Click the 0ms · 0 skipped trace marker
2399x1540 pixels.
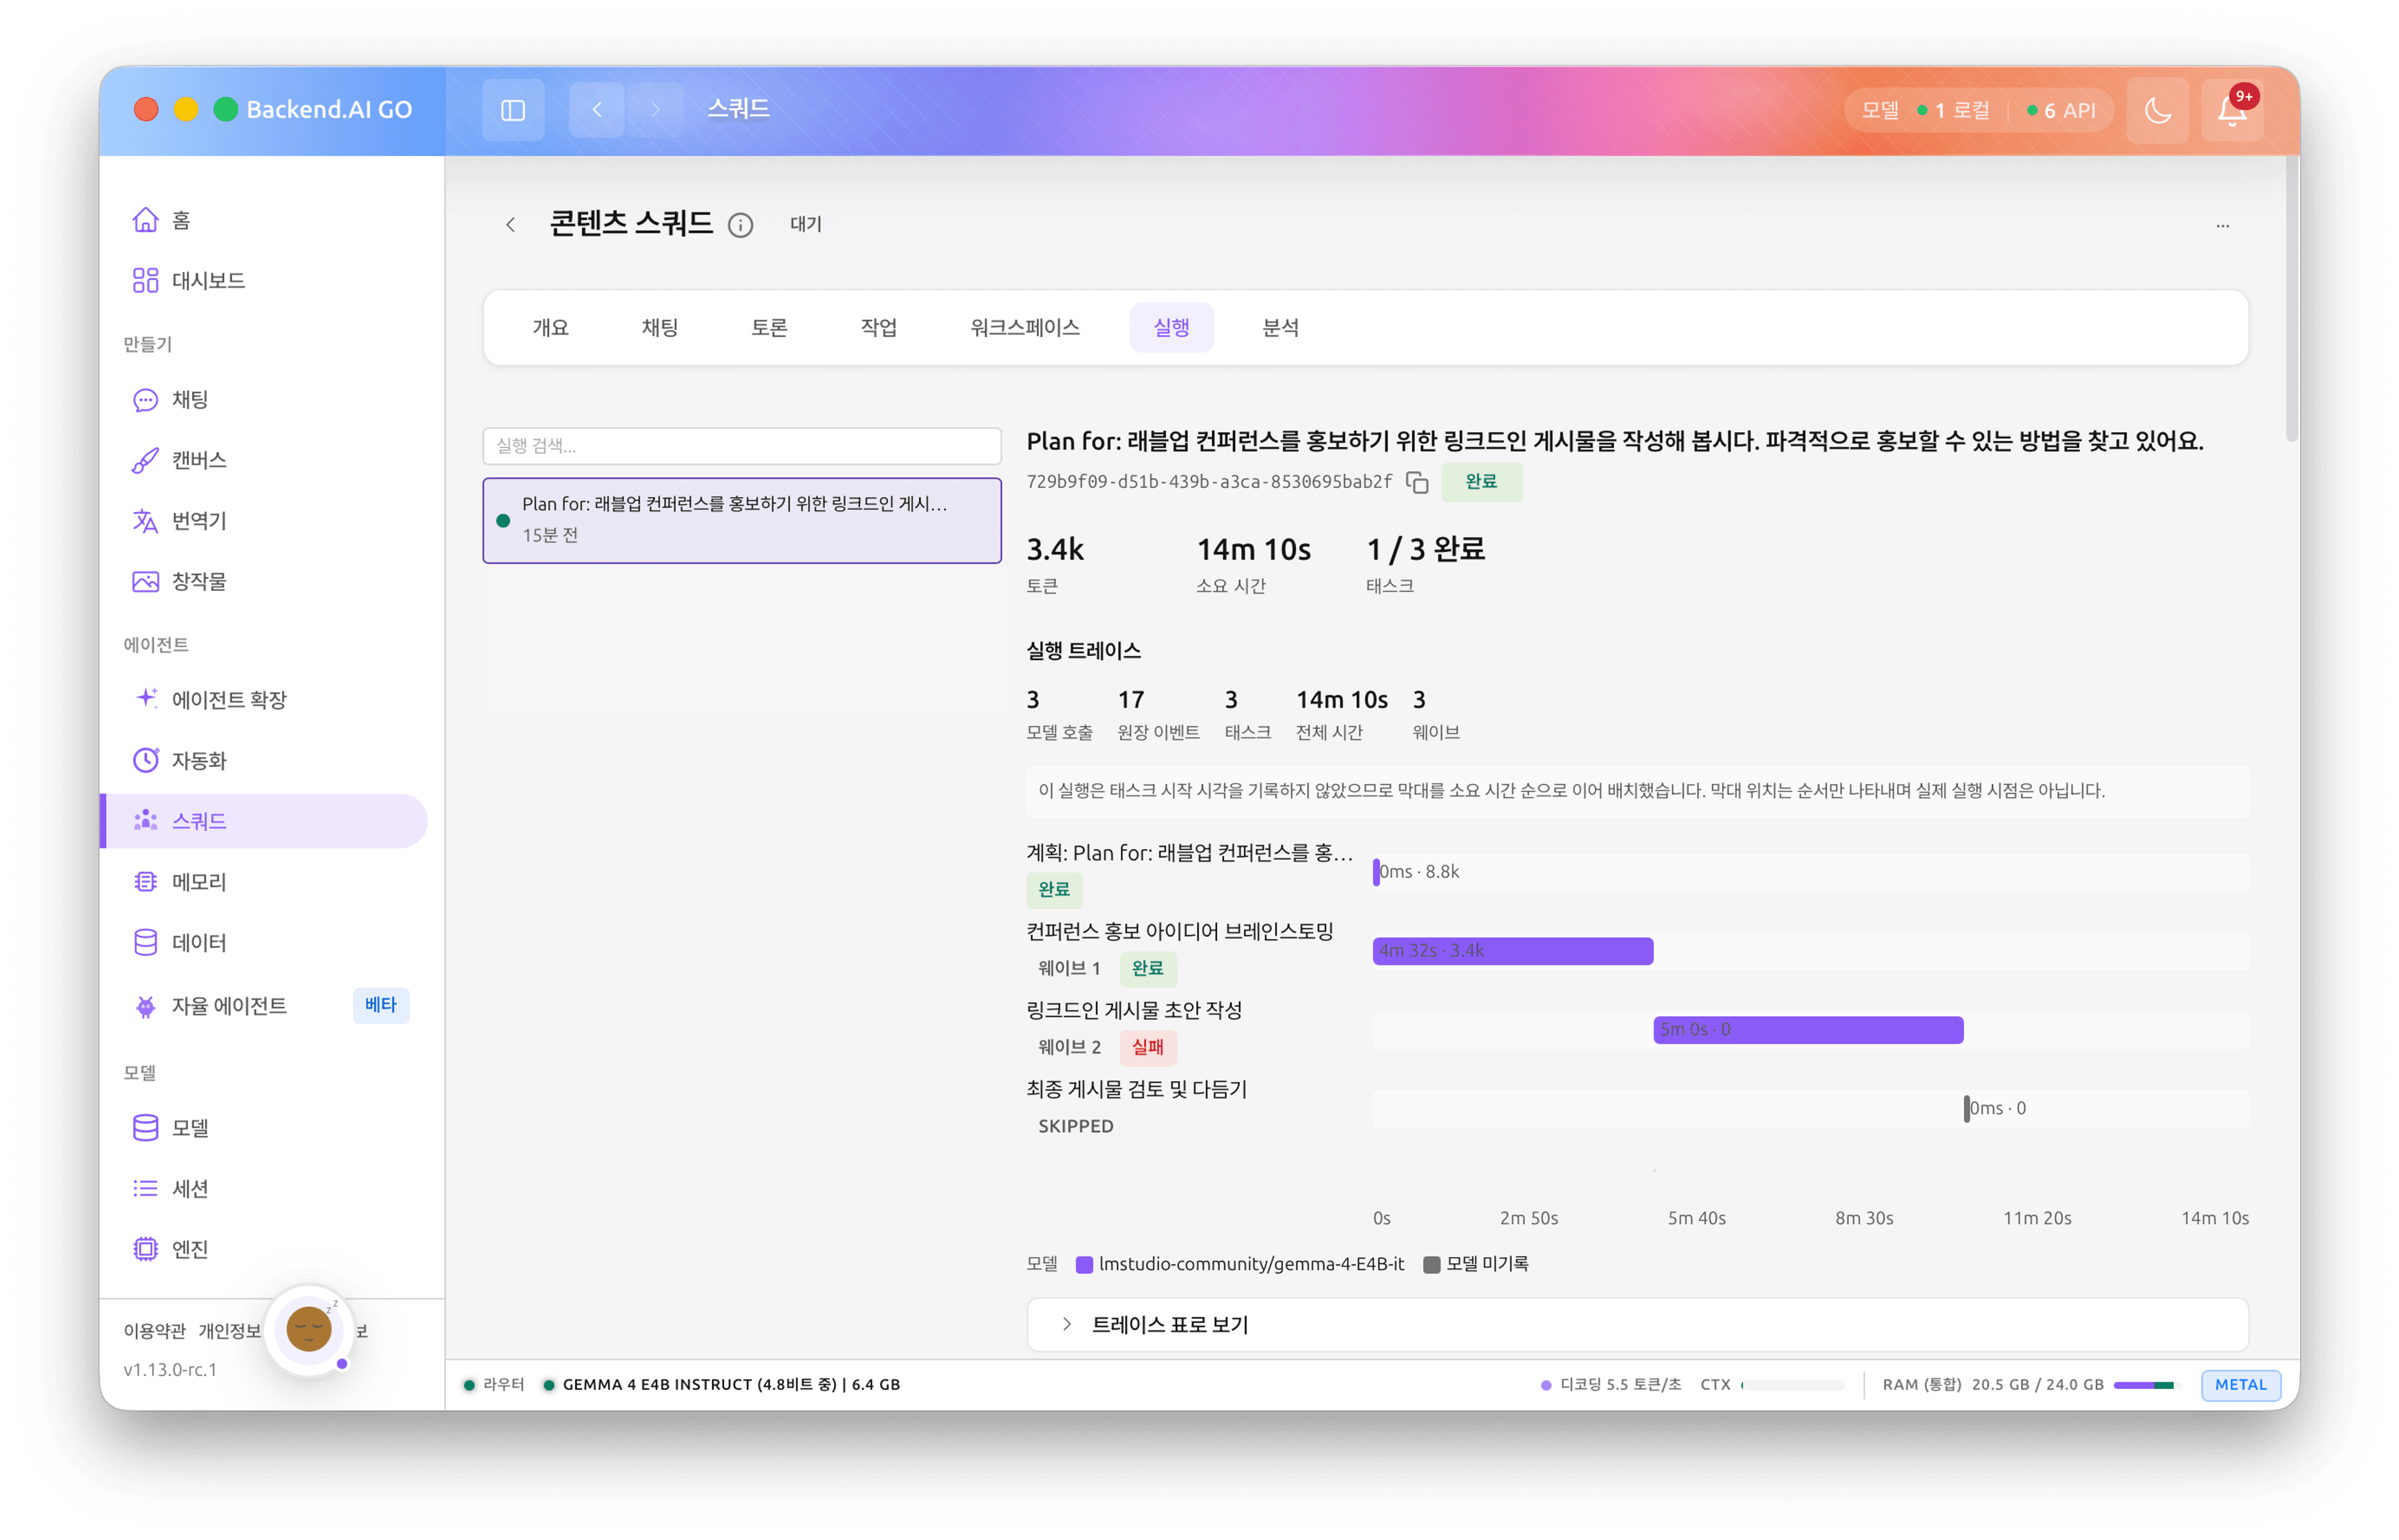1967,1109
